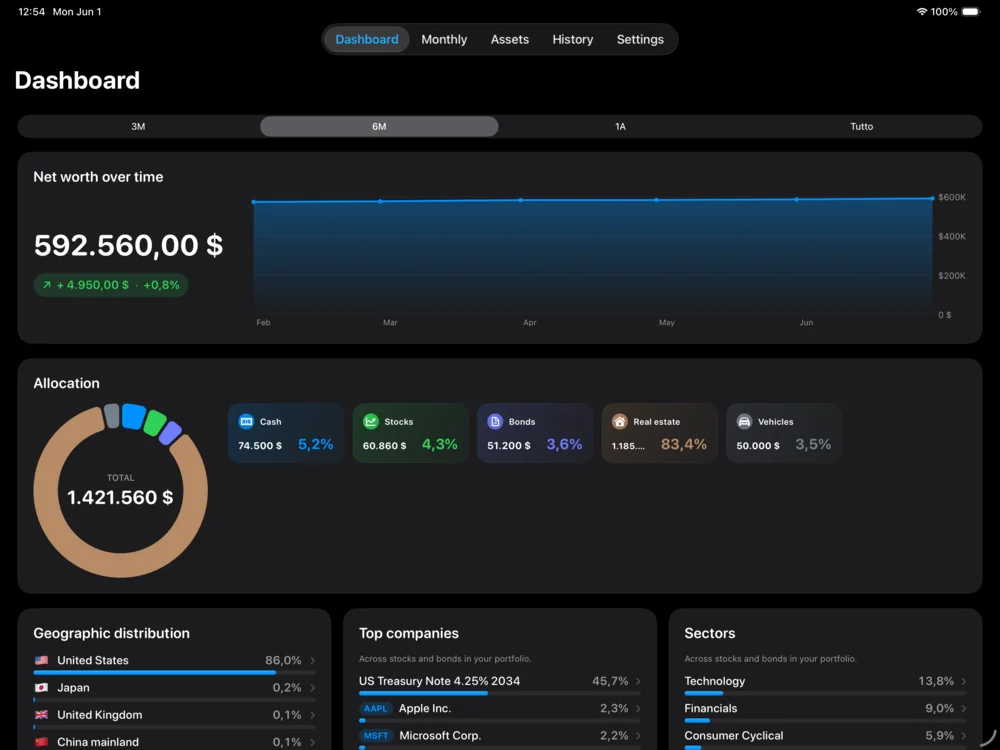Expand the US Treasury Note row chevron
Image resolution: width=1000 pixels, height=750 pixels.
638,681
